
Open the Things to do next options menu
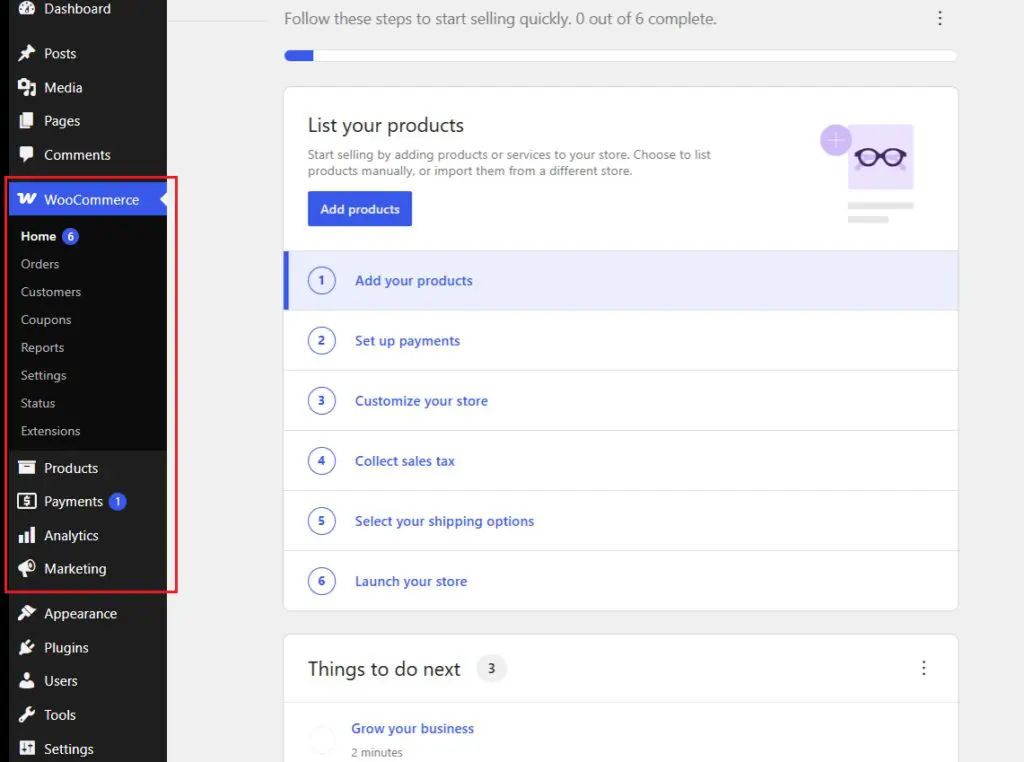[x=923, y=668]
